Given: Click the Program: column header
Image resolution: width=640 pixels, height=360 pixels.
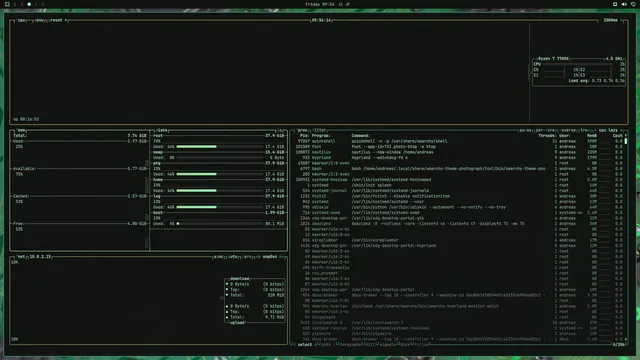Looking at the screenshot, I should (x=321, y=136).
